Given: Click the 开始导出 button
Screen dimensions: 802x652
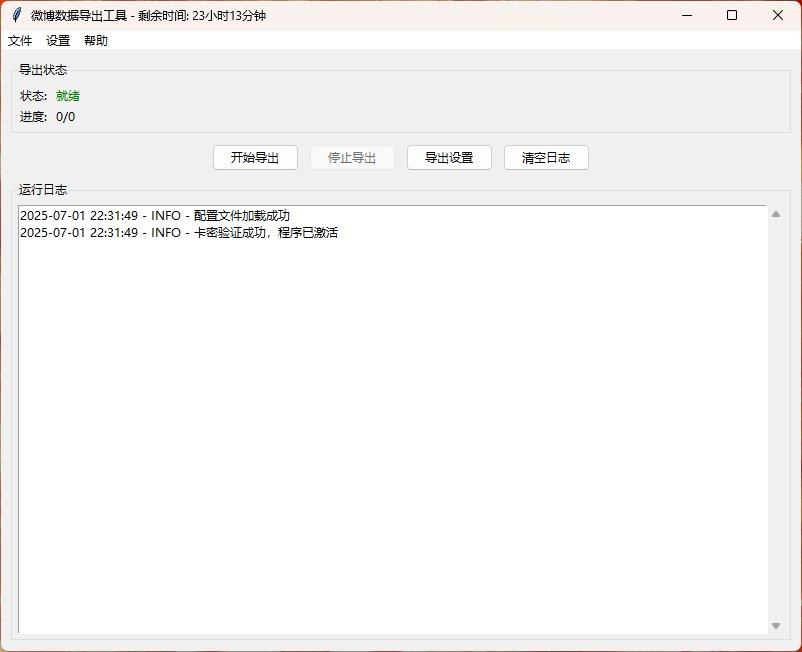Looking at the screenshot, I should pos(255,158).
